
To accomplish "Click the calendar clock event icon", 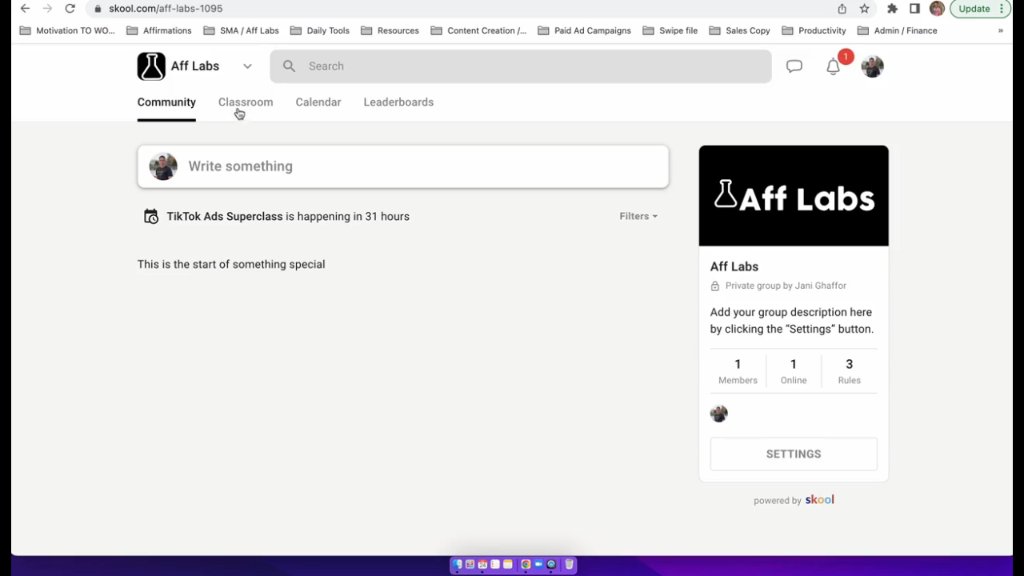I will coord(151,216).
